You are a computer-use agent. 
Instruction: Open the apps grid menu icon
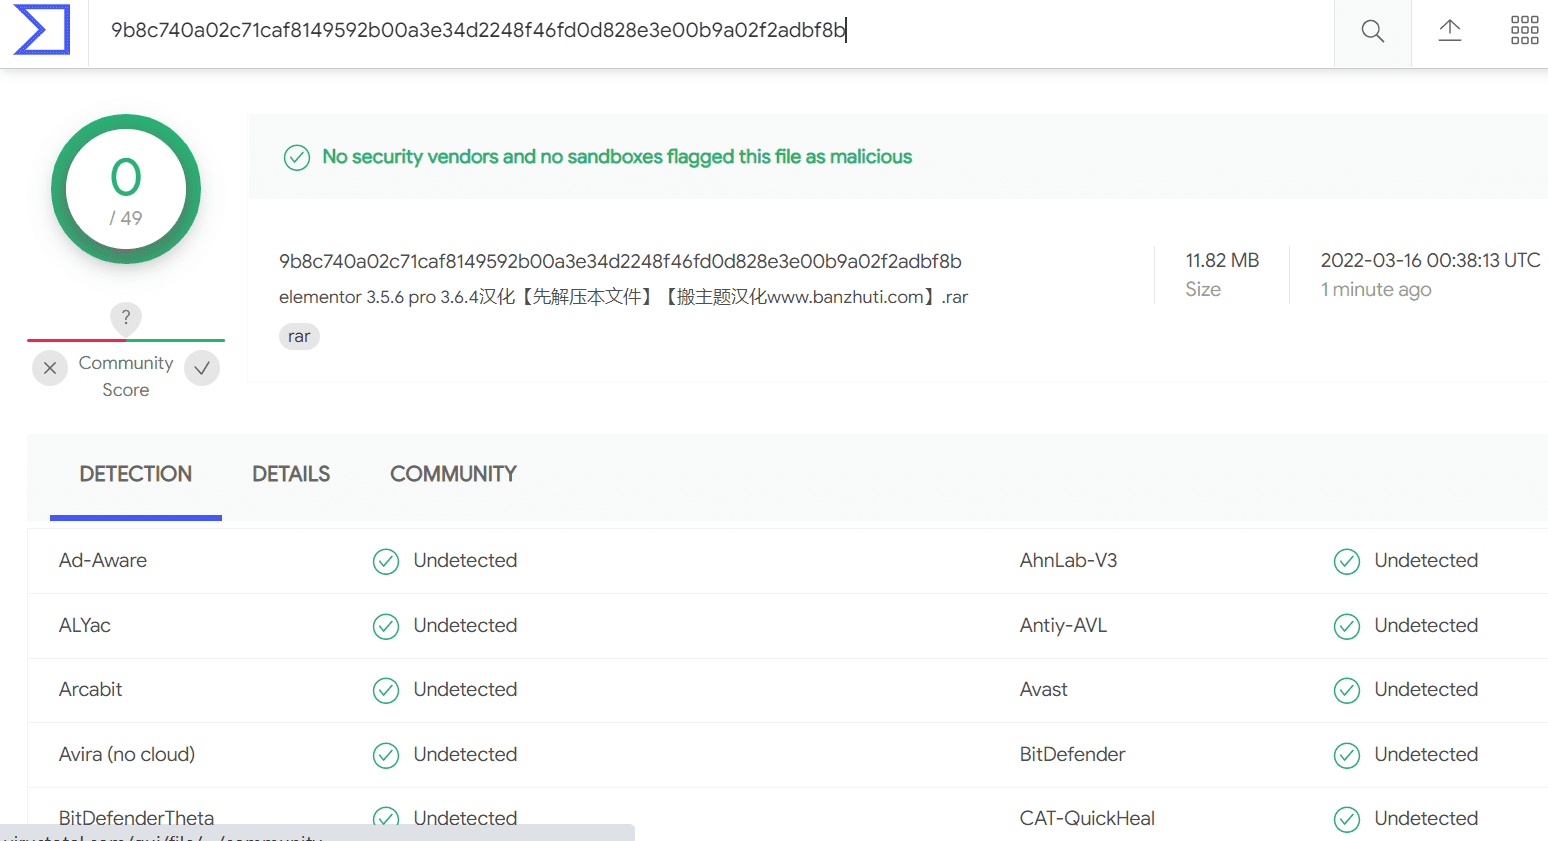click(1525, 30)
